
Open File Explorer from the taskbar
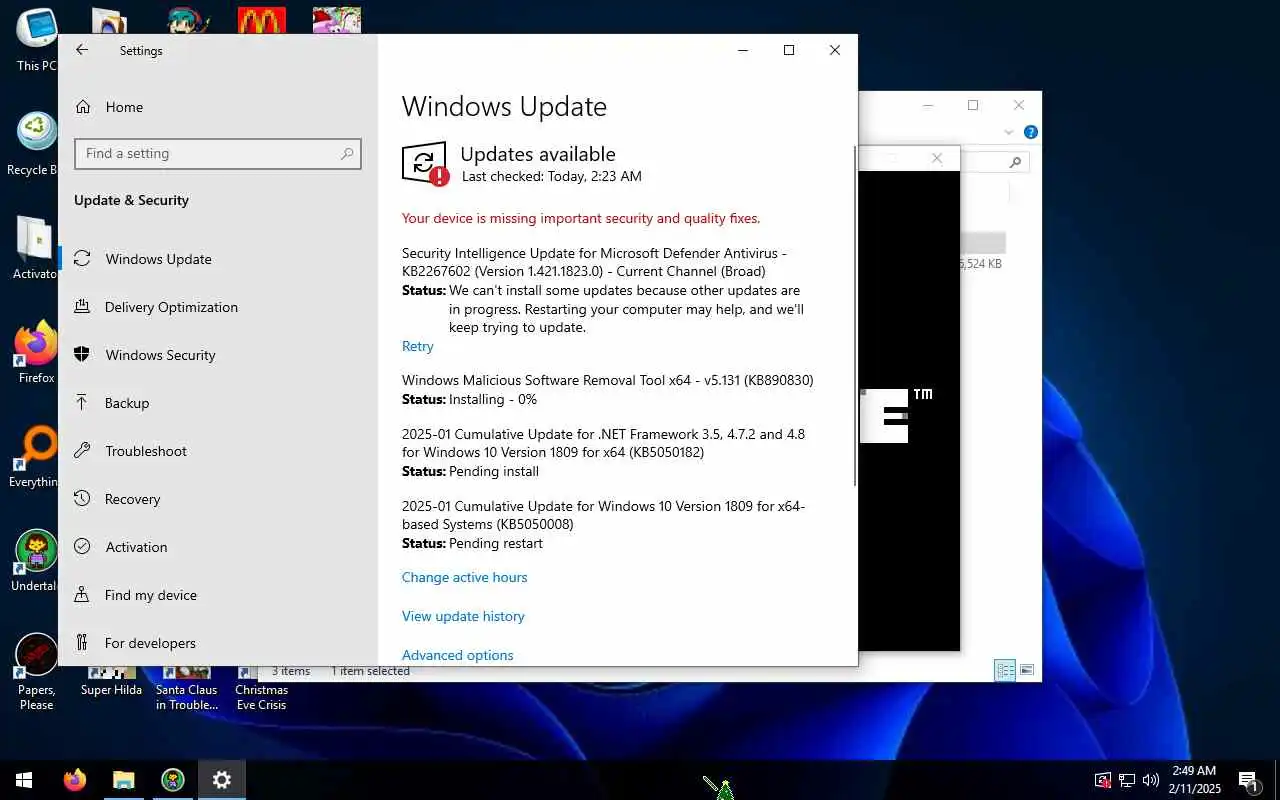pyautogui.click(x=123, y=780)
